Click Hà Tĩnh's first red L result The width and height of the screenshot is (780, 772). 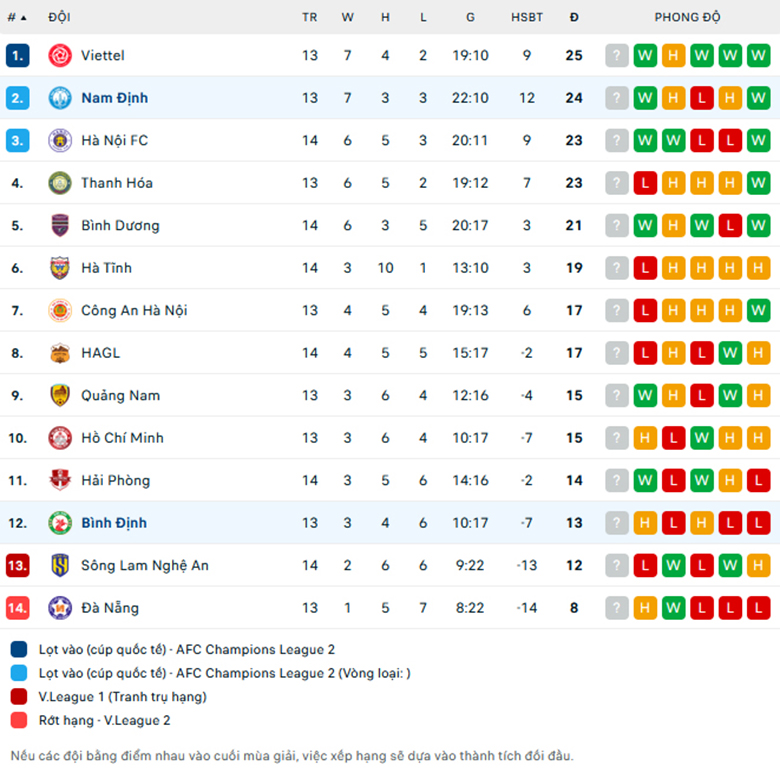tap(645, 268)
